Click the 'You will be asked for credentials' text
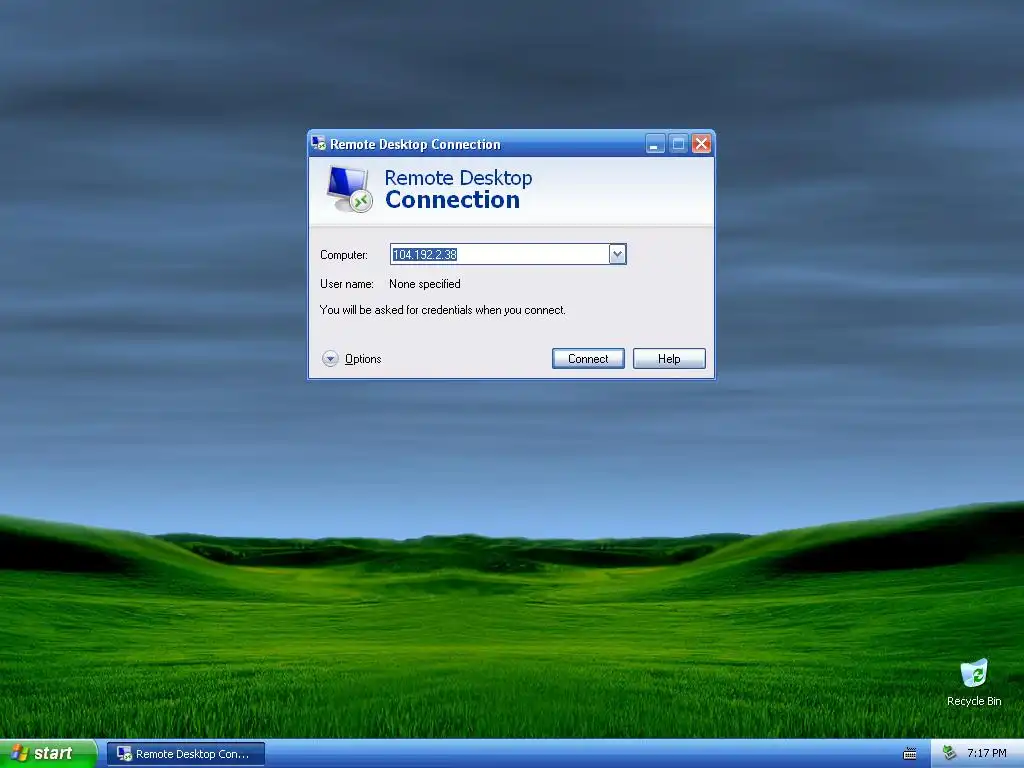The width and height of the screenshot is (1024, 768). 443,310
